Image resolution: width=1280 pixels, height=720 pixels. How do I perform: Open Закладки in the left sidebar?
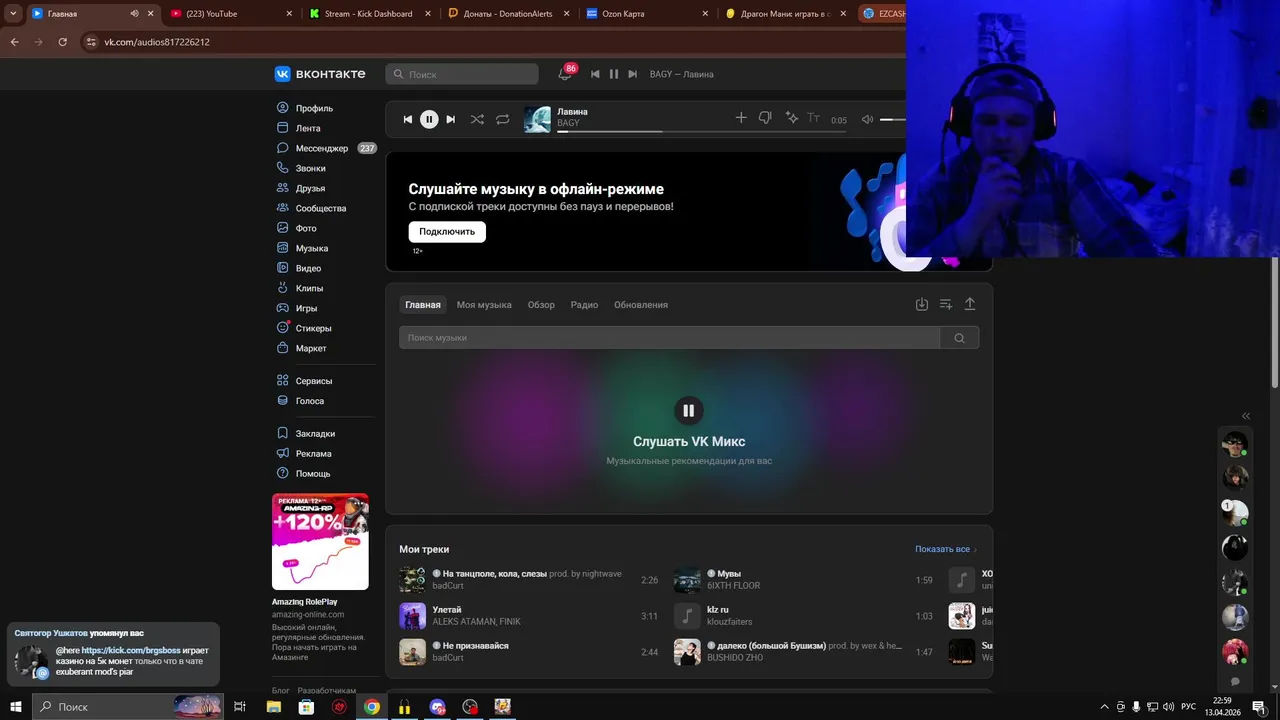pyautogui.click(x=315, y=434)
